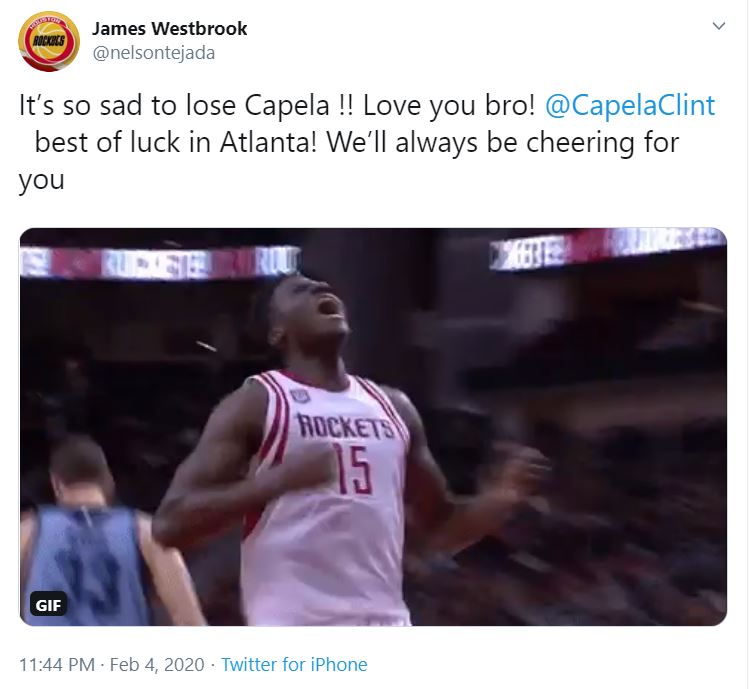Click the final word "you" of the tweet
The width and height of the screenshot is (749, 689).
tap(42, 181)
